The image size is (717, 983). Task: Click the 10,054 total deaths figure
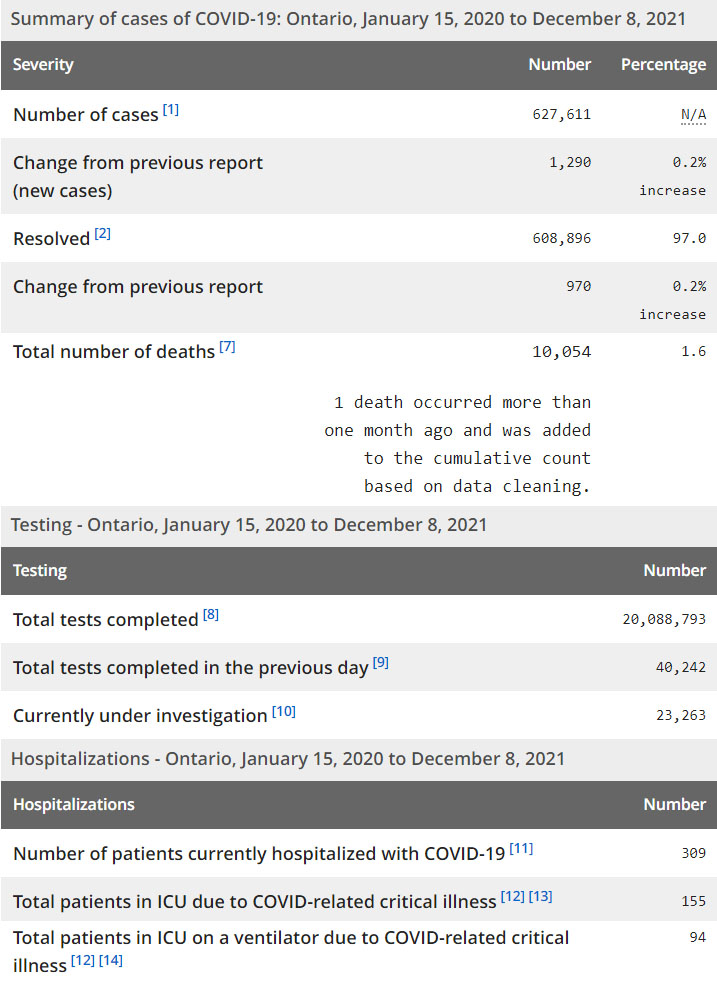click(561, 352)
